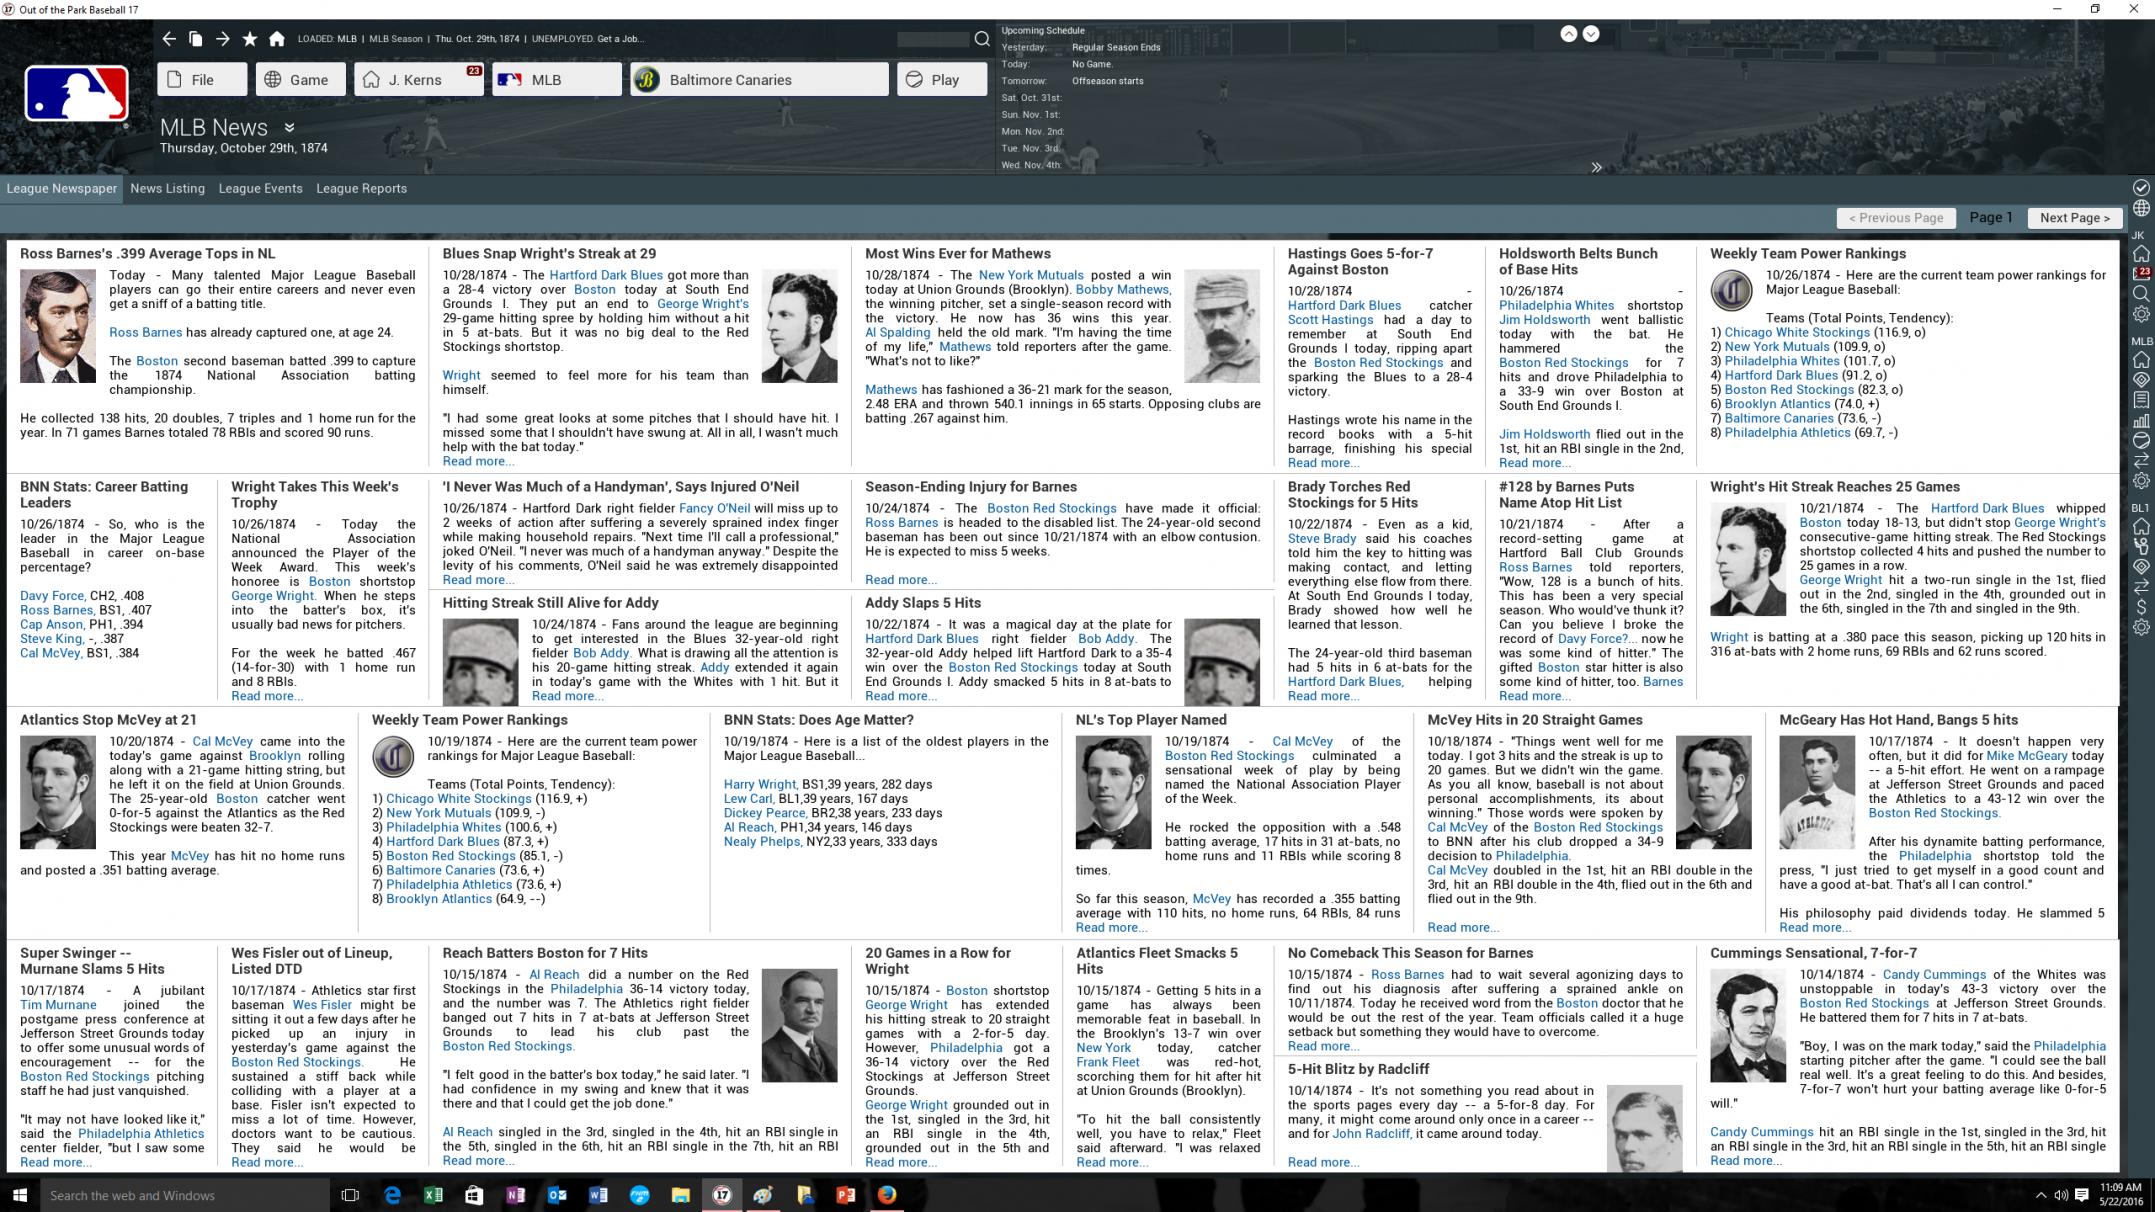Open the League Reports tab

pos(361,188)
